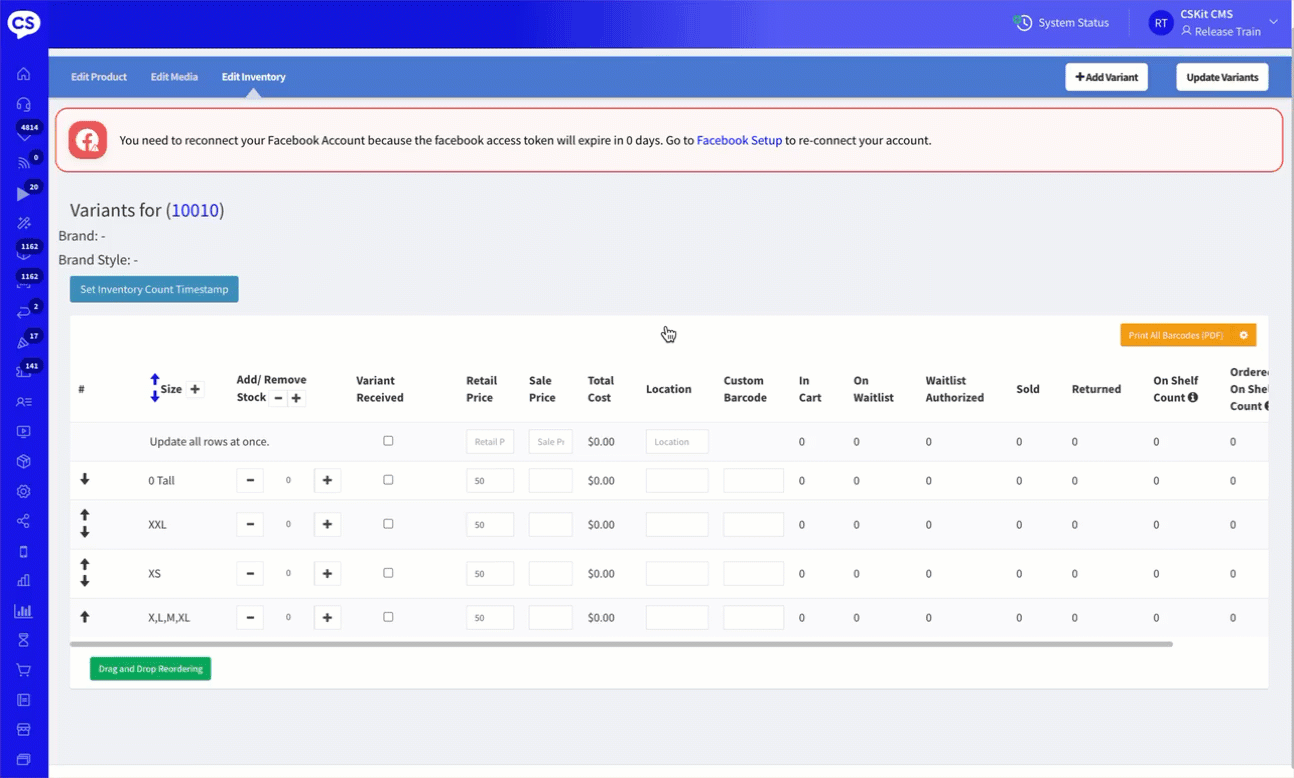Check Variant Received for XXL row

388,524
